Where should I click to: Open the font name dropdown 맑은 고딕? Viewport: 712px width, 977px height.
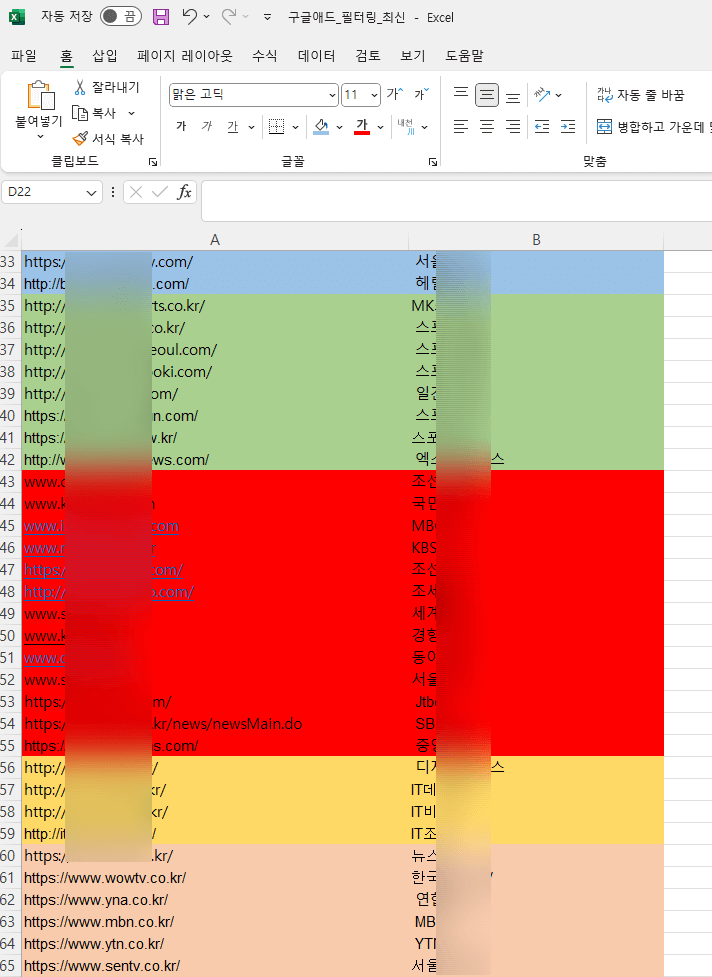(x=332, y=95)
